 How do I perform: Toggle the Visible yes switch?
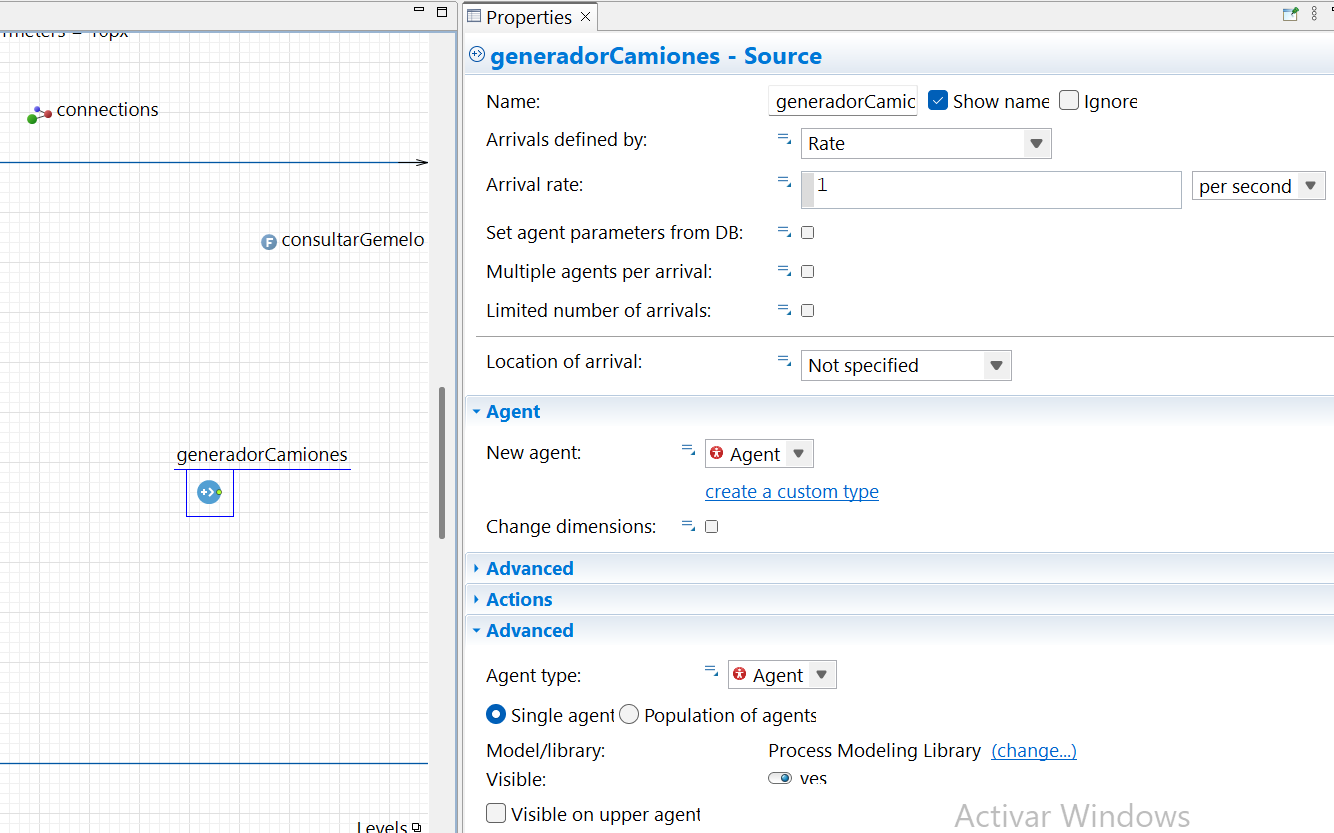point(780,778)
